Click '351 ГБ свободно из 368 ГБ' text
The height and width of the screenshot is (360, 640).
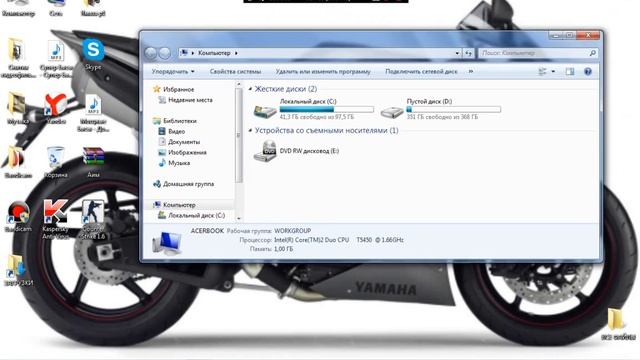[442, 117]
